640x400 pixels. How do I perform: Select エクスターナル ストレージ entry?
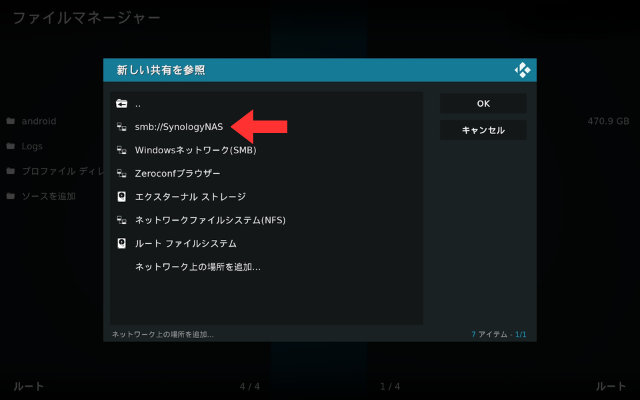click(x=190, y=197)
